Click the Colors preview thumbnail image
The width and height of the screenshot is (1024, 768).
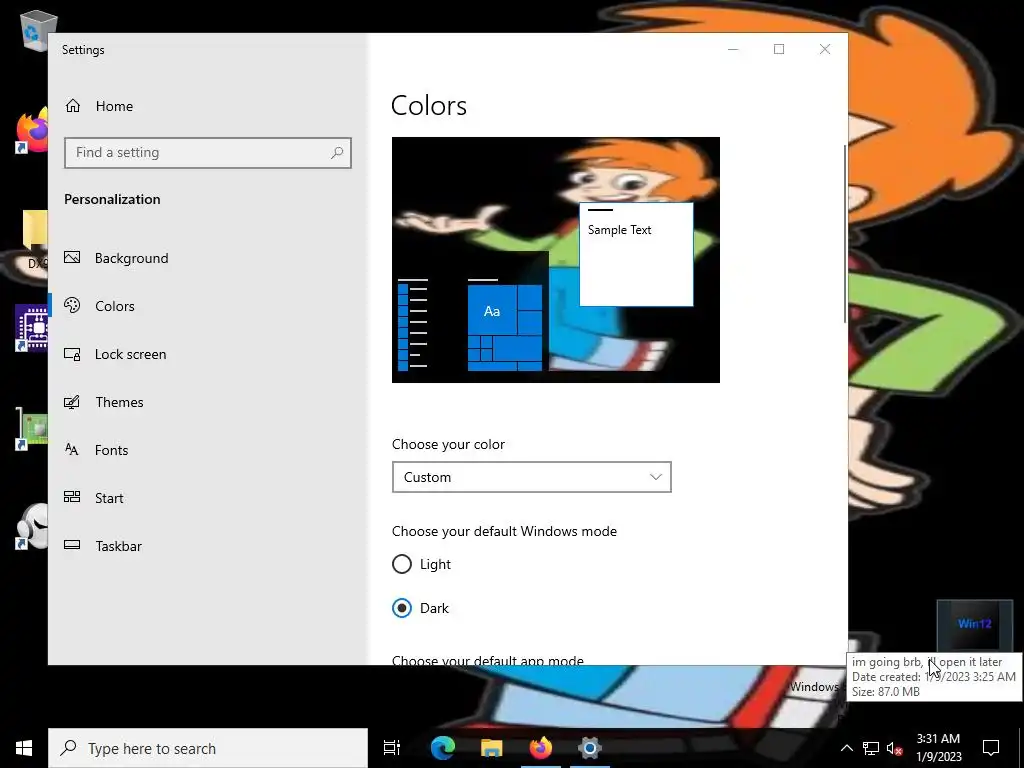(x=556, y=260)
